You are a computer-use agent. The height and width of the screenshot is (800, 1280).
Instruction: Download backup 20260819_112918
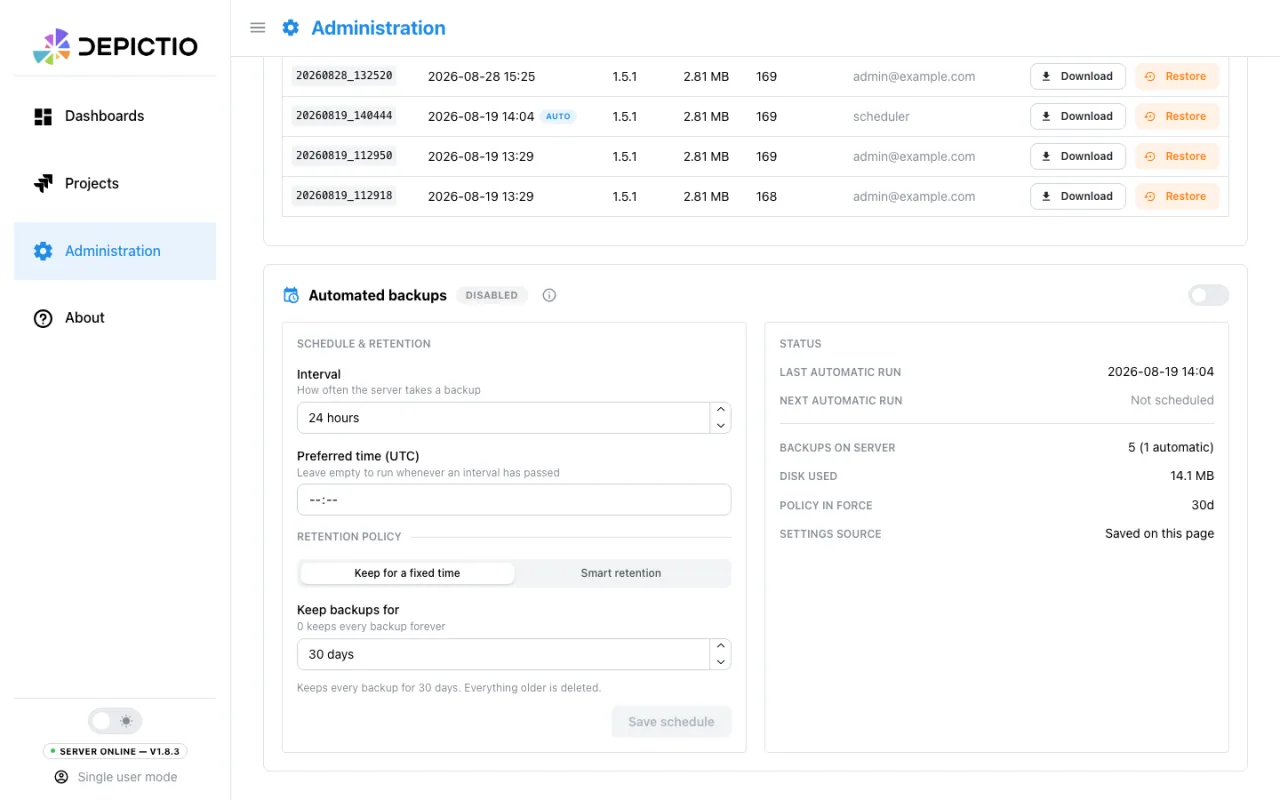point(1078,196)
